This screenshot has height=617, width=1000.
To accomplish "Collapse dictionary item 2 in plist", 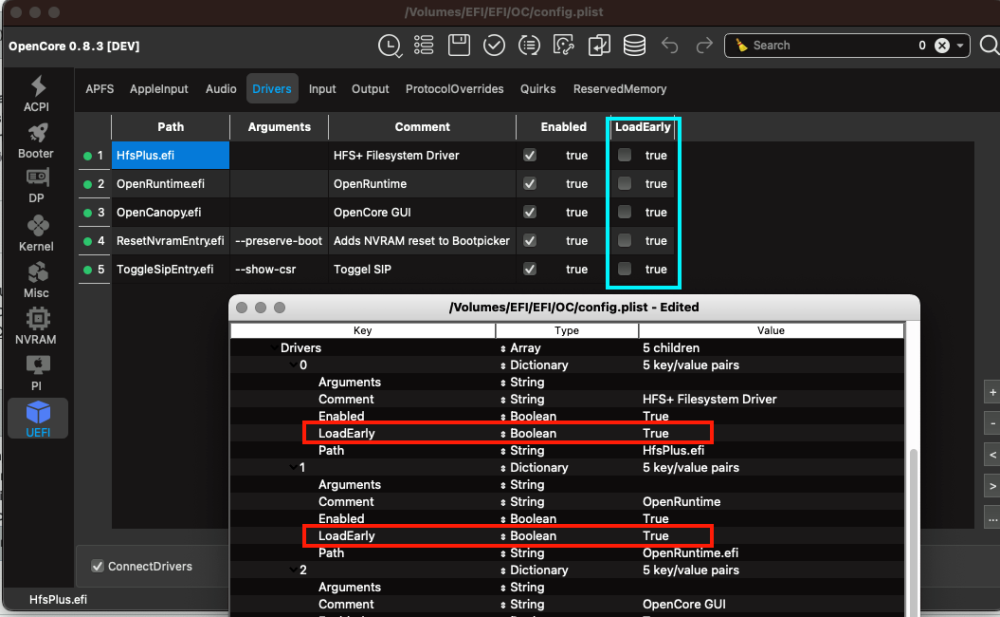I will coord(293,570).
